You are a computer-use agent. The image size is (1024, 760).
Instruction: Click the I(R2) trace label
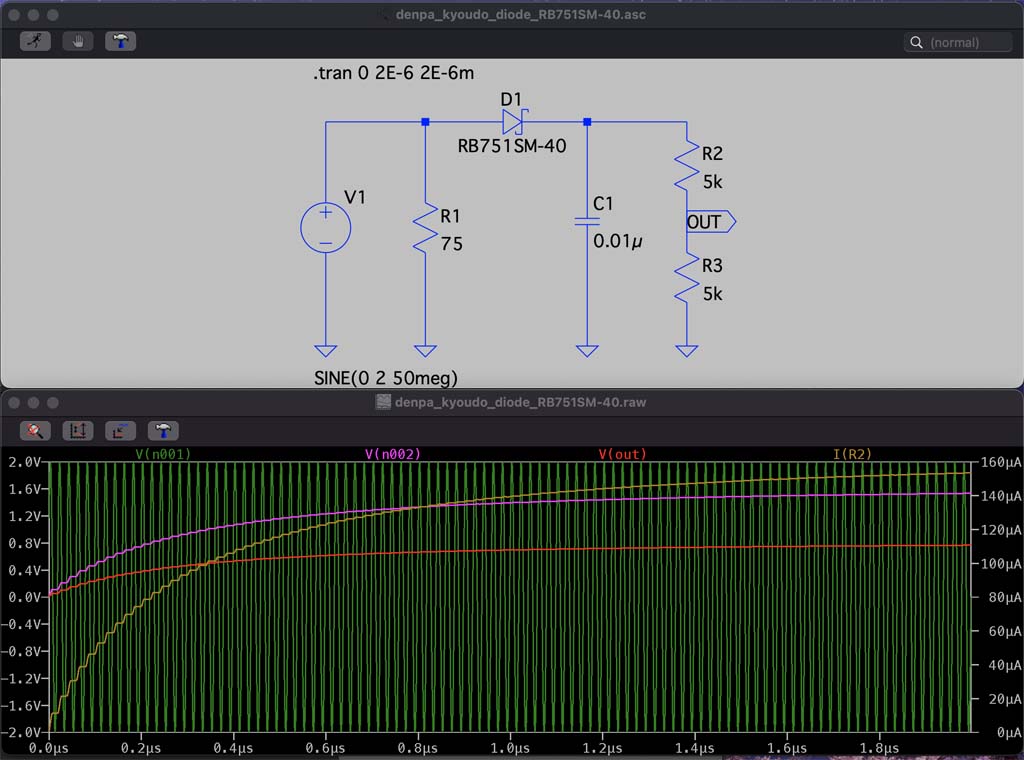[852, 454]
